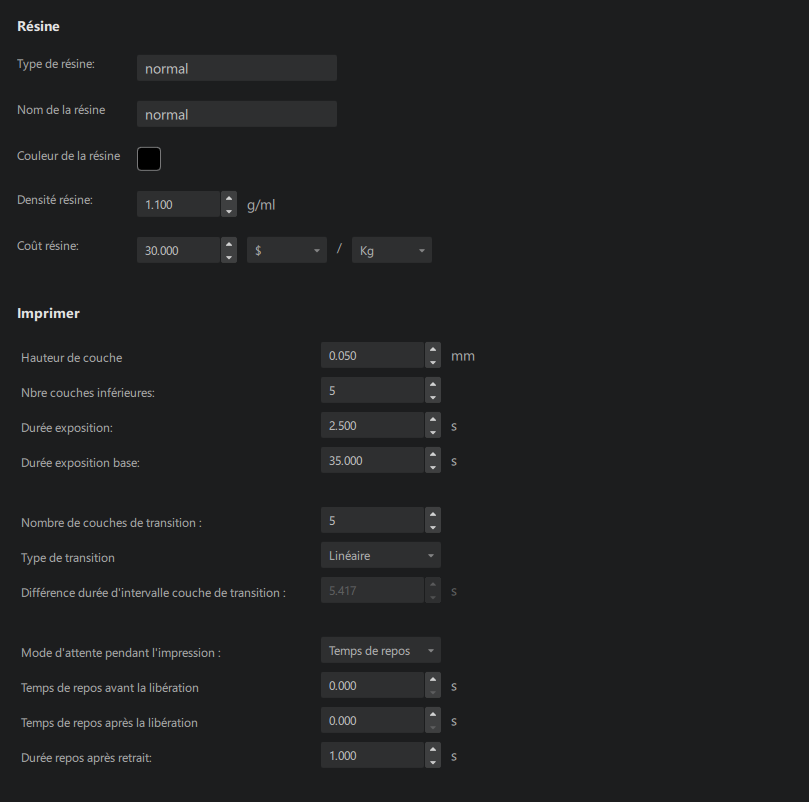Expand the Type de transition dropdown
Image resolution: width=809 pixels, height=802 pixels.
380,555
